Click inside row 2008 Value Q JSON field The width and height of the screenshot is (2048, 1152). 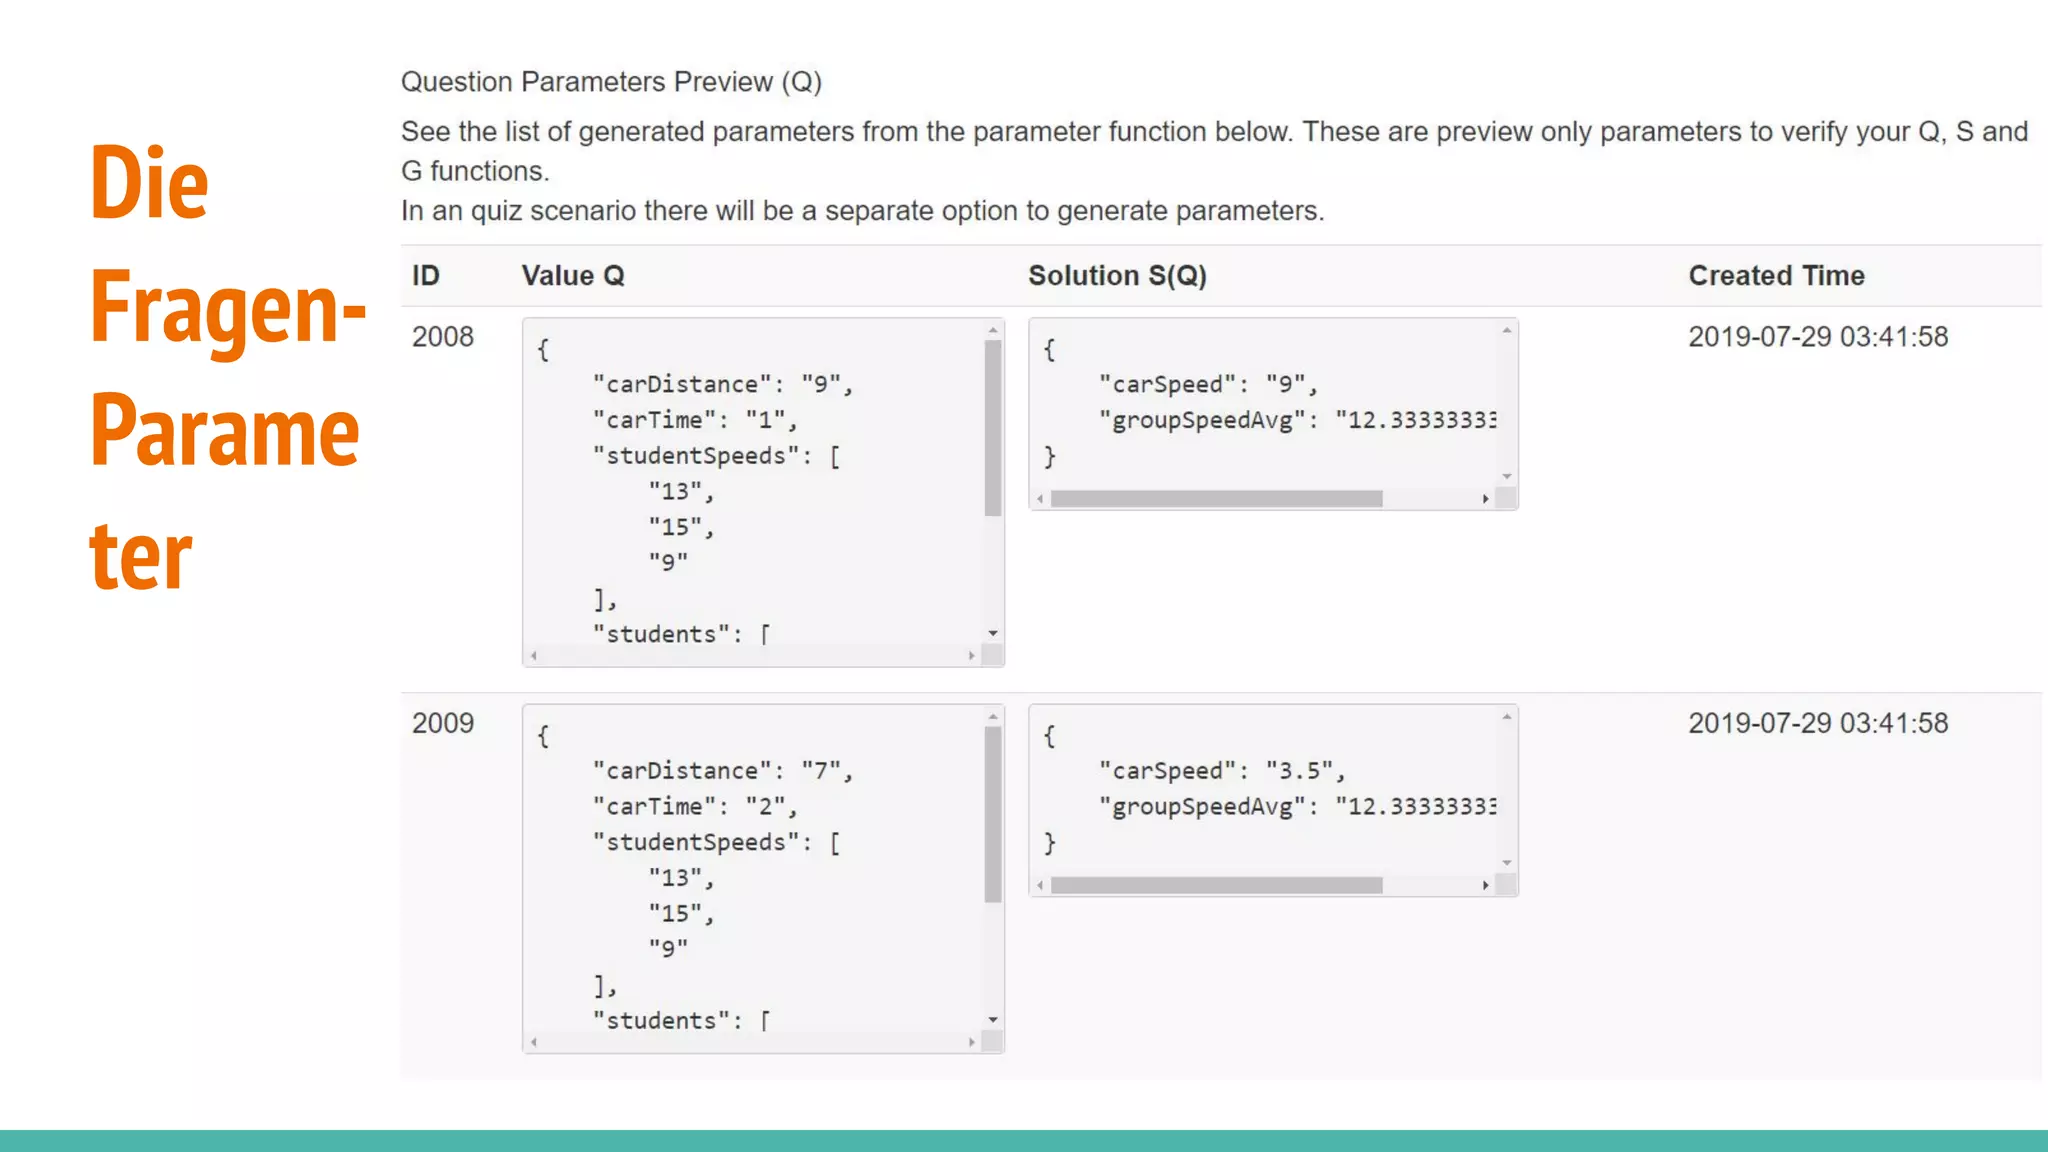[750, 490]
